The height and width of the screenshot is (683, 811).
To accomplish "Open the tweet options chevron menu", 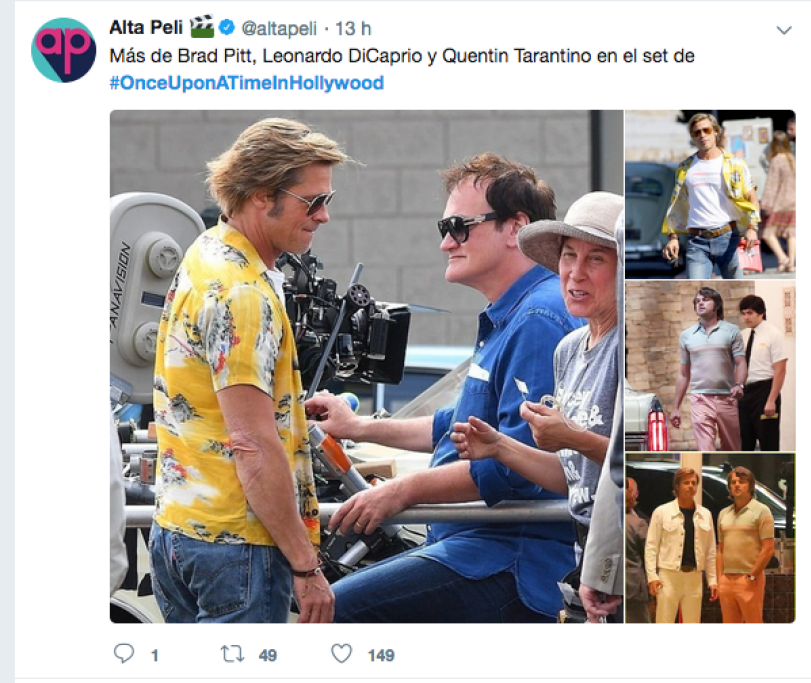I will [784, 31].
